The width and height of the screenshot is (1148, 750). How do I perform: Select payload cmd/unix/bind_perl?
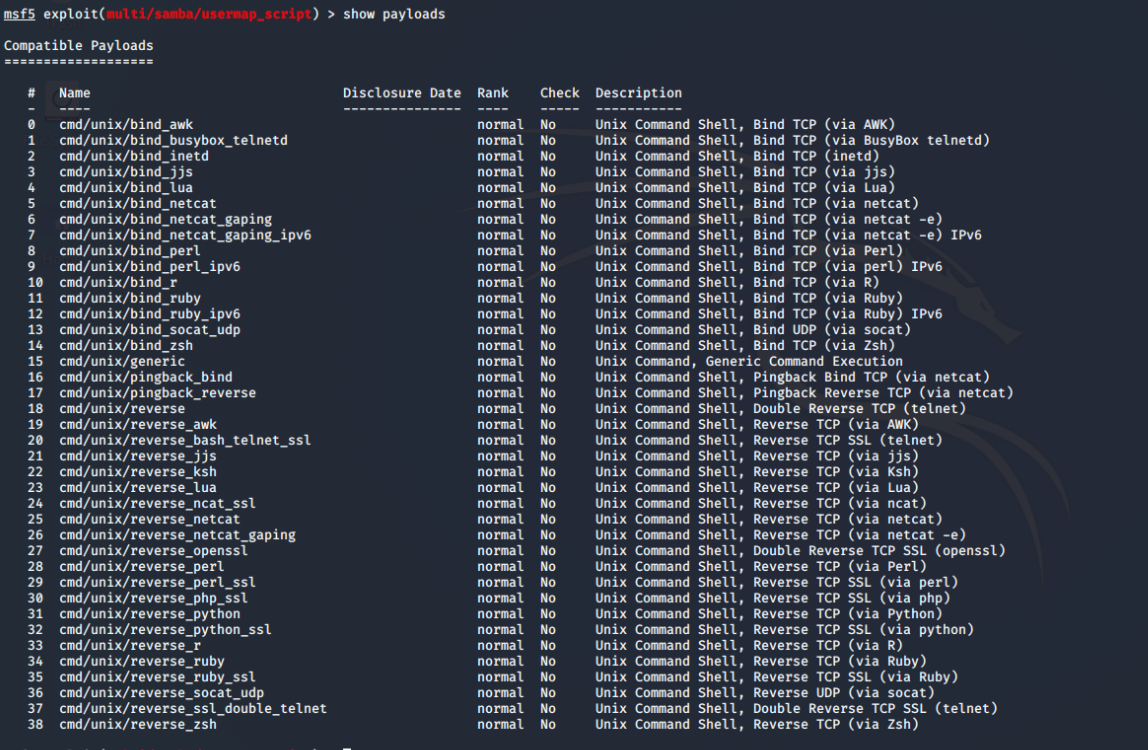(130, 250)
